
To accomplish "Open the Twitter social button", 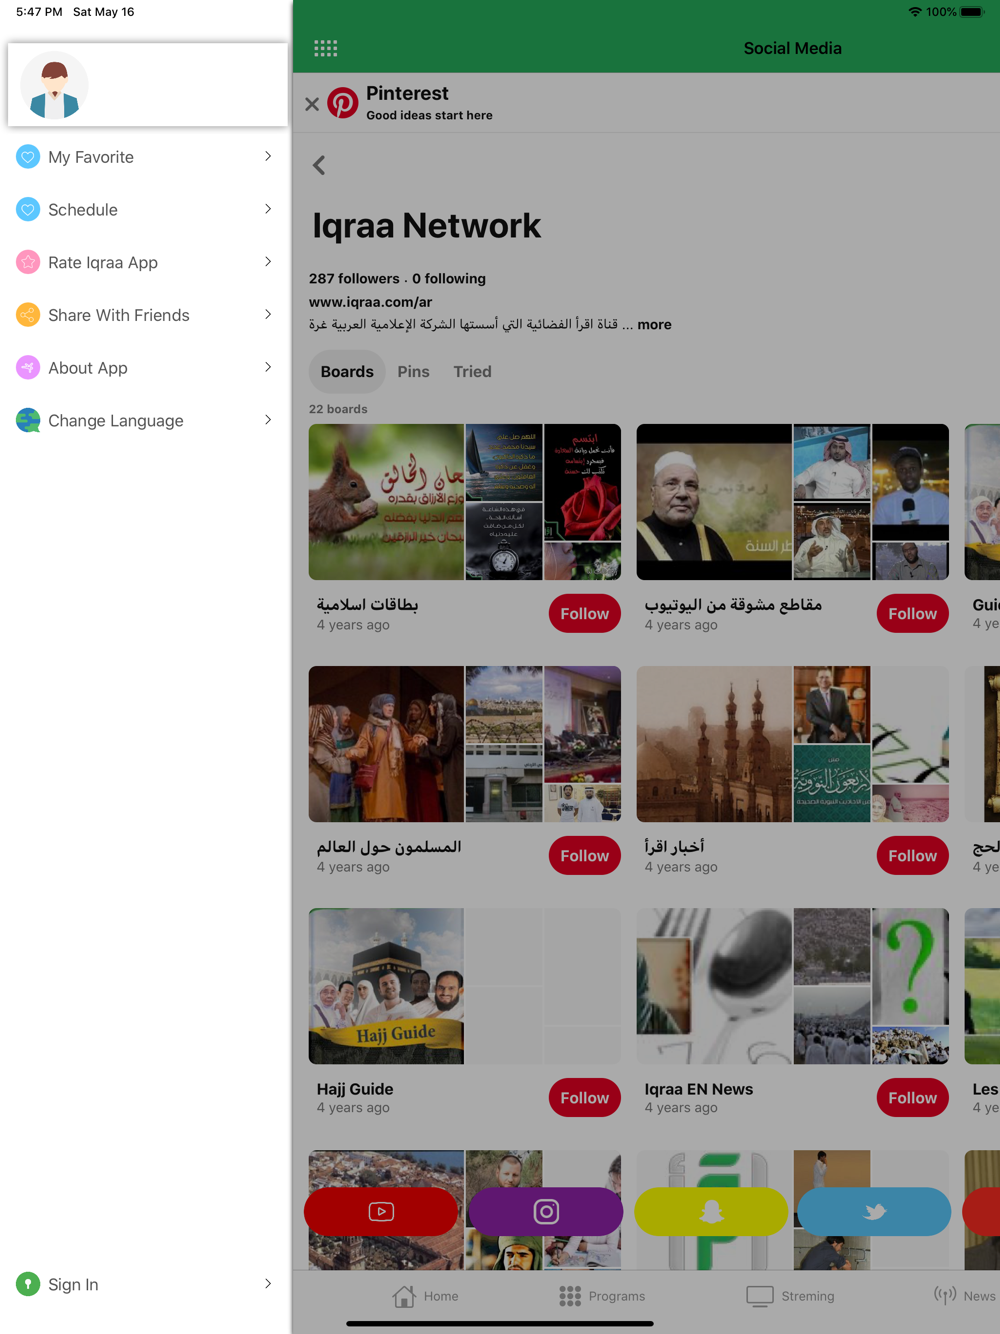I will [x=875, y=1211].
